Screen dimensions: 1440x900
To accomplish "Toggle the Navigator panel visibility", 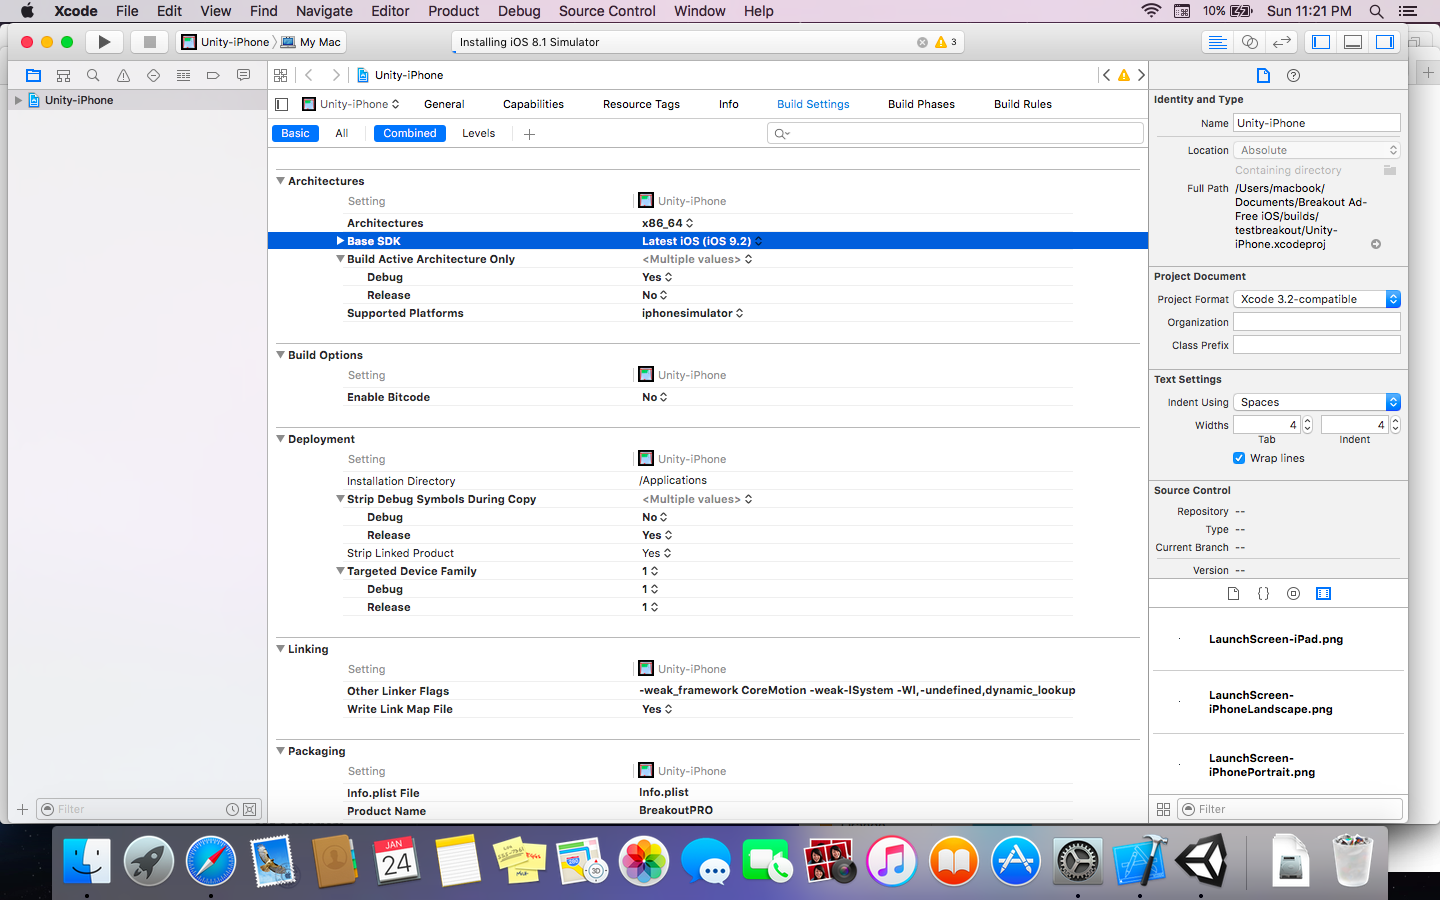I will click(1321, 42).
